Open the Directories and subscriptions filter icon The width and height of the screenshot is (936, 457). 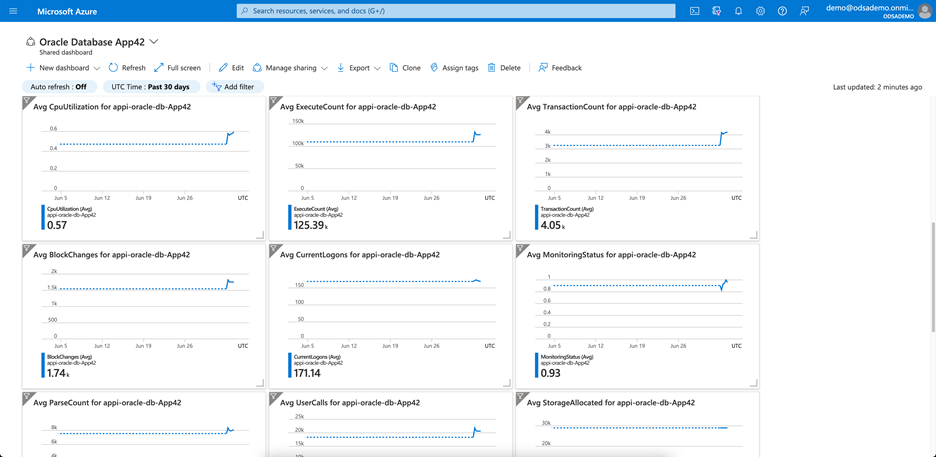coord(717,11)
